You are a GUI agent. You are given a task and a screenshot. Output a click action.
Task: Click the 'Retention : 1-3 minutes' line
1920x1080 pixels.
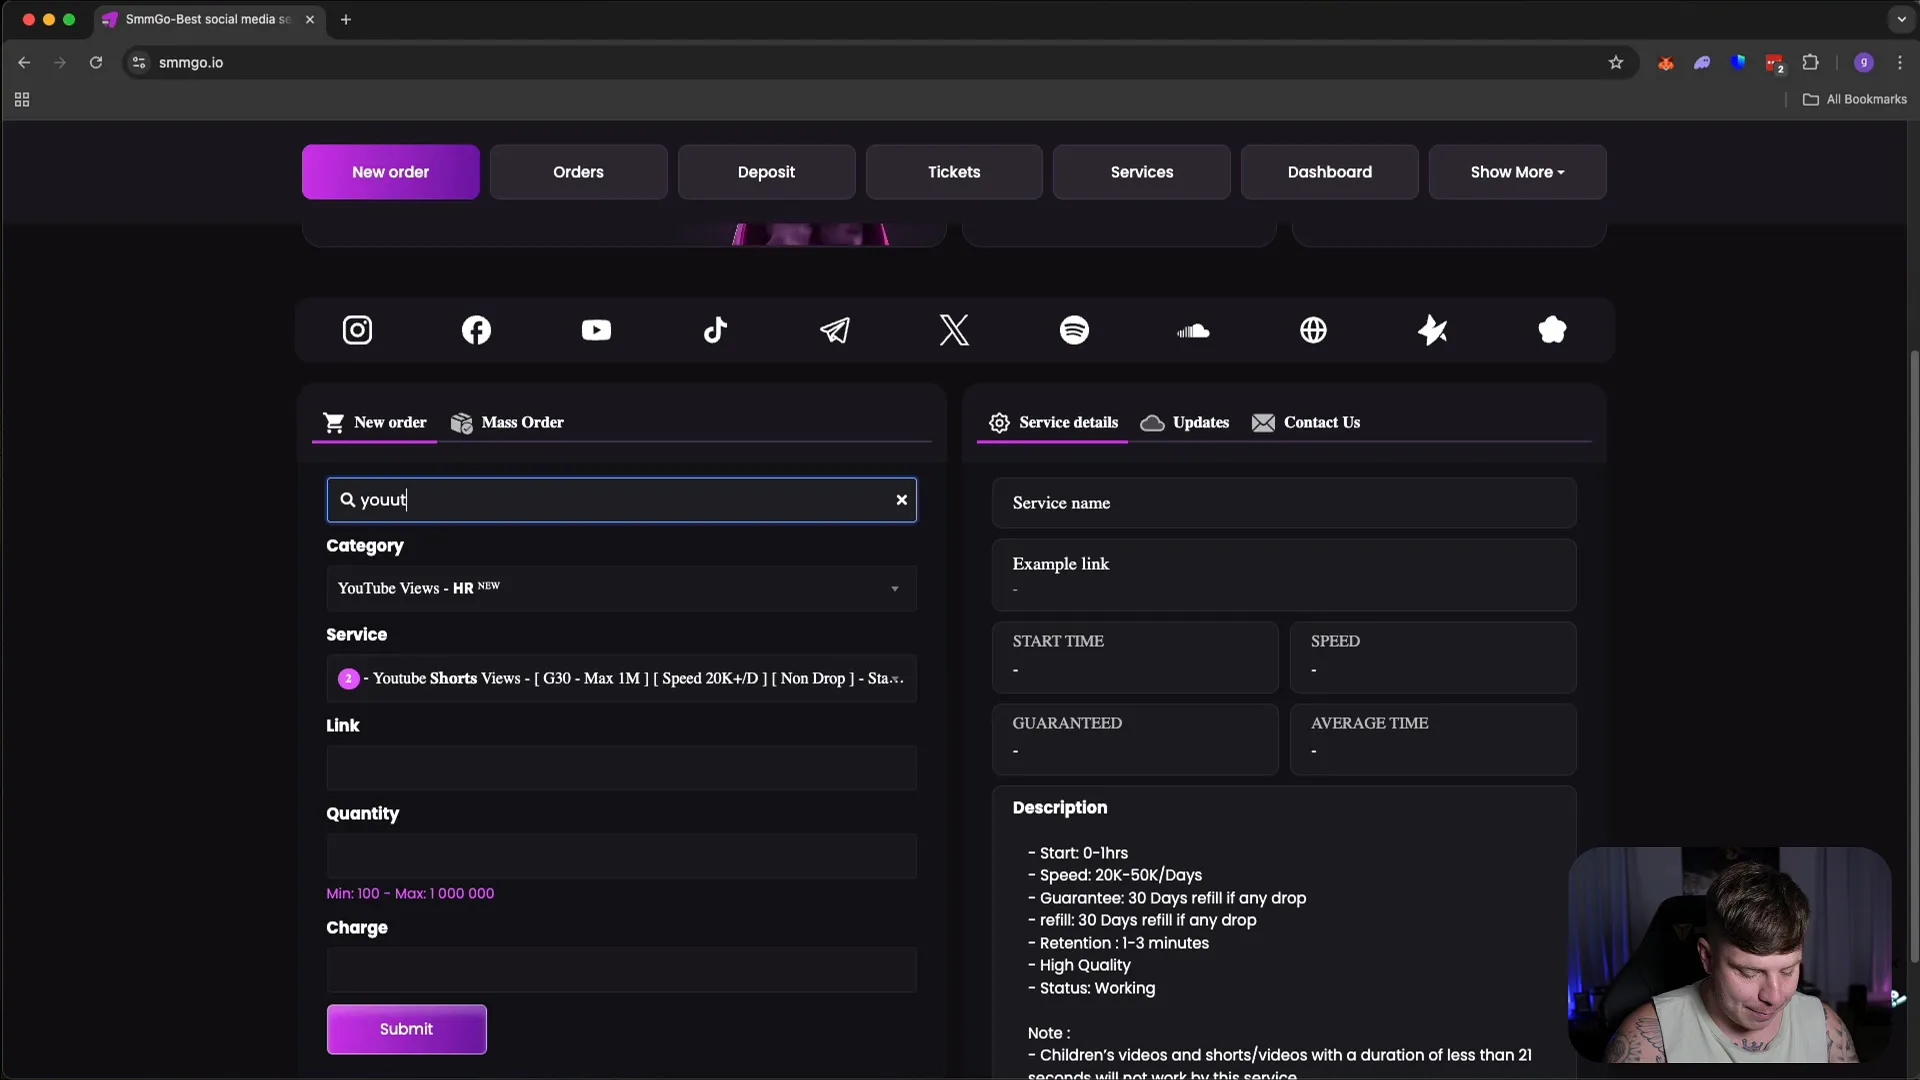[1118, 943]
